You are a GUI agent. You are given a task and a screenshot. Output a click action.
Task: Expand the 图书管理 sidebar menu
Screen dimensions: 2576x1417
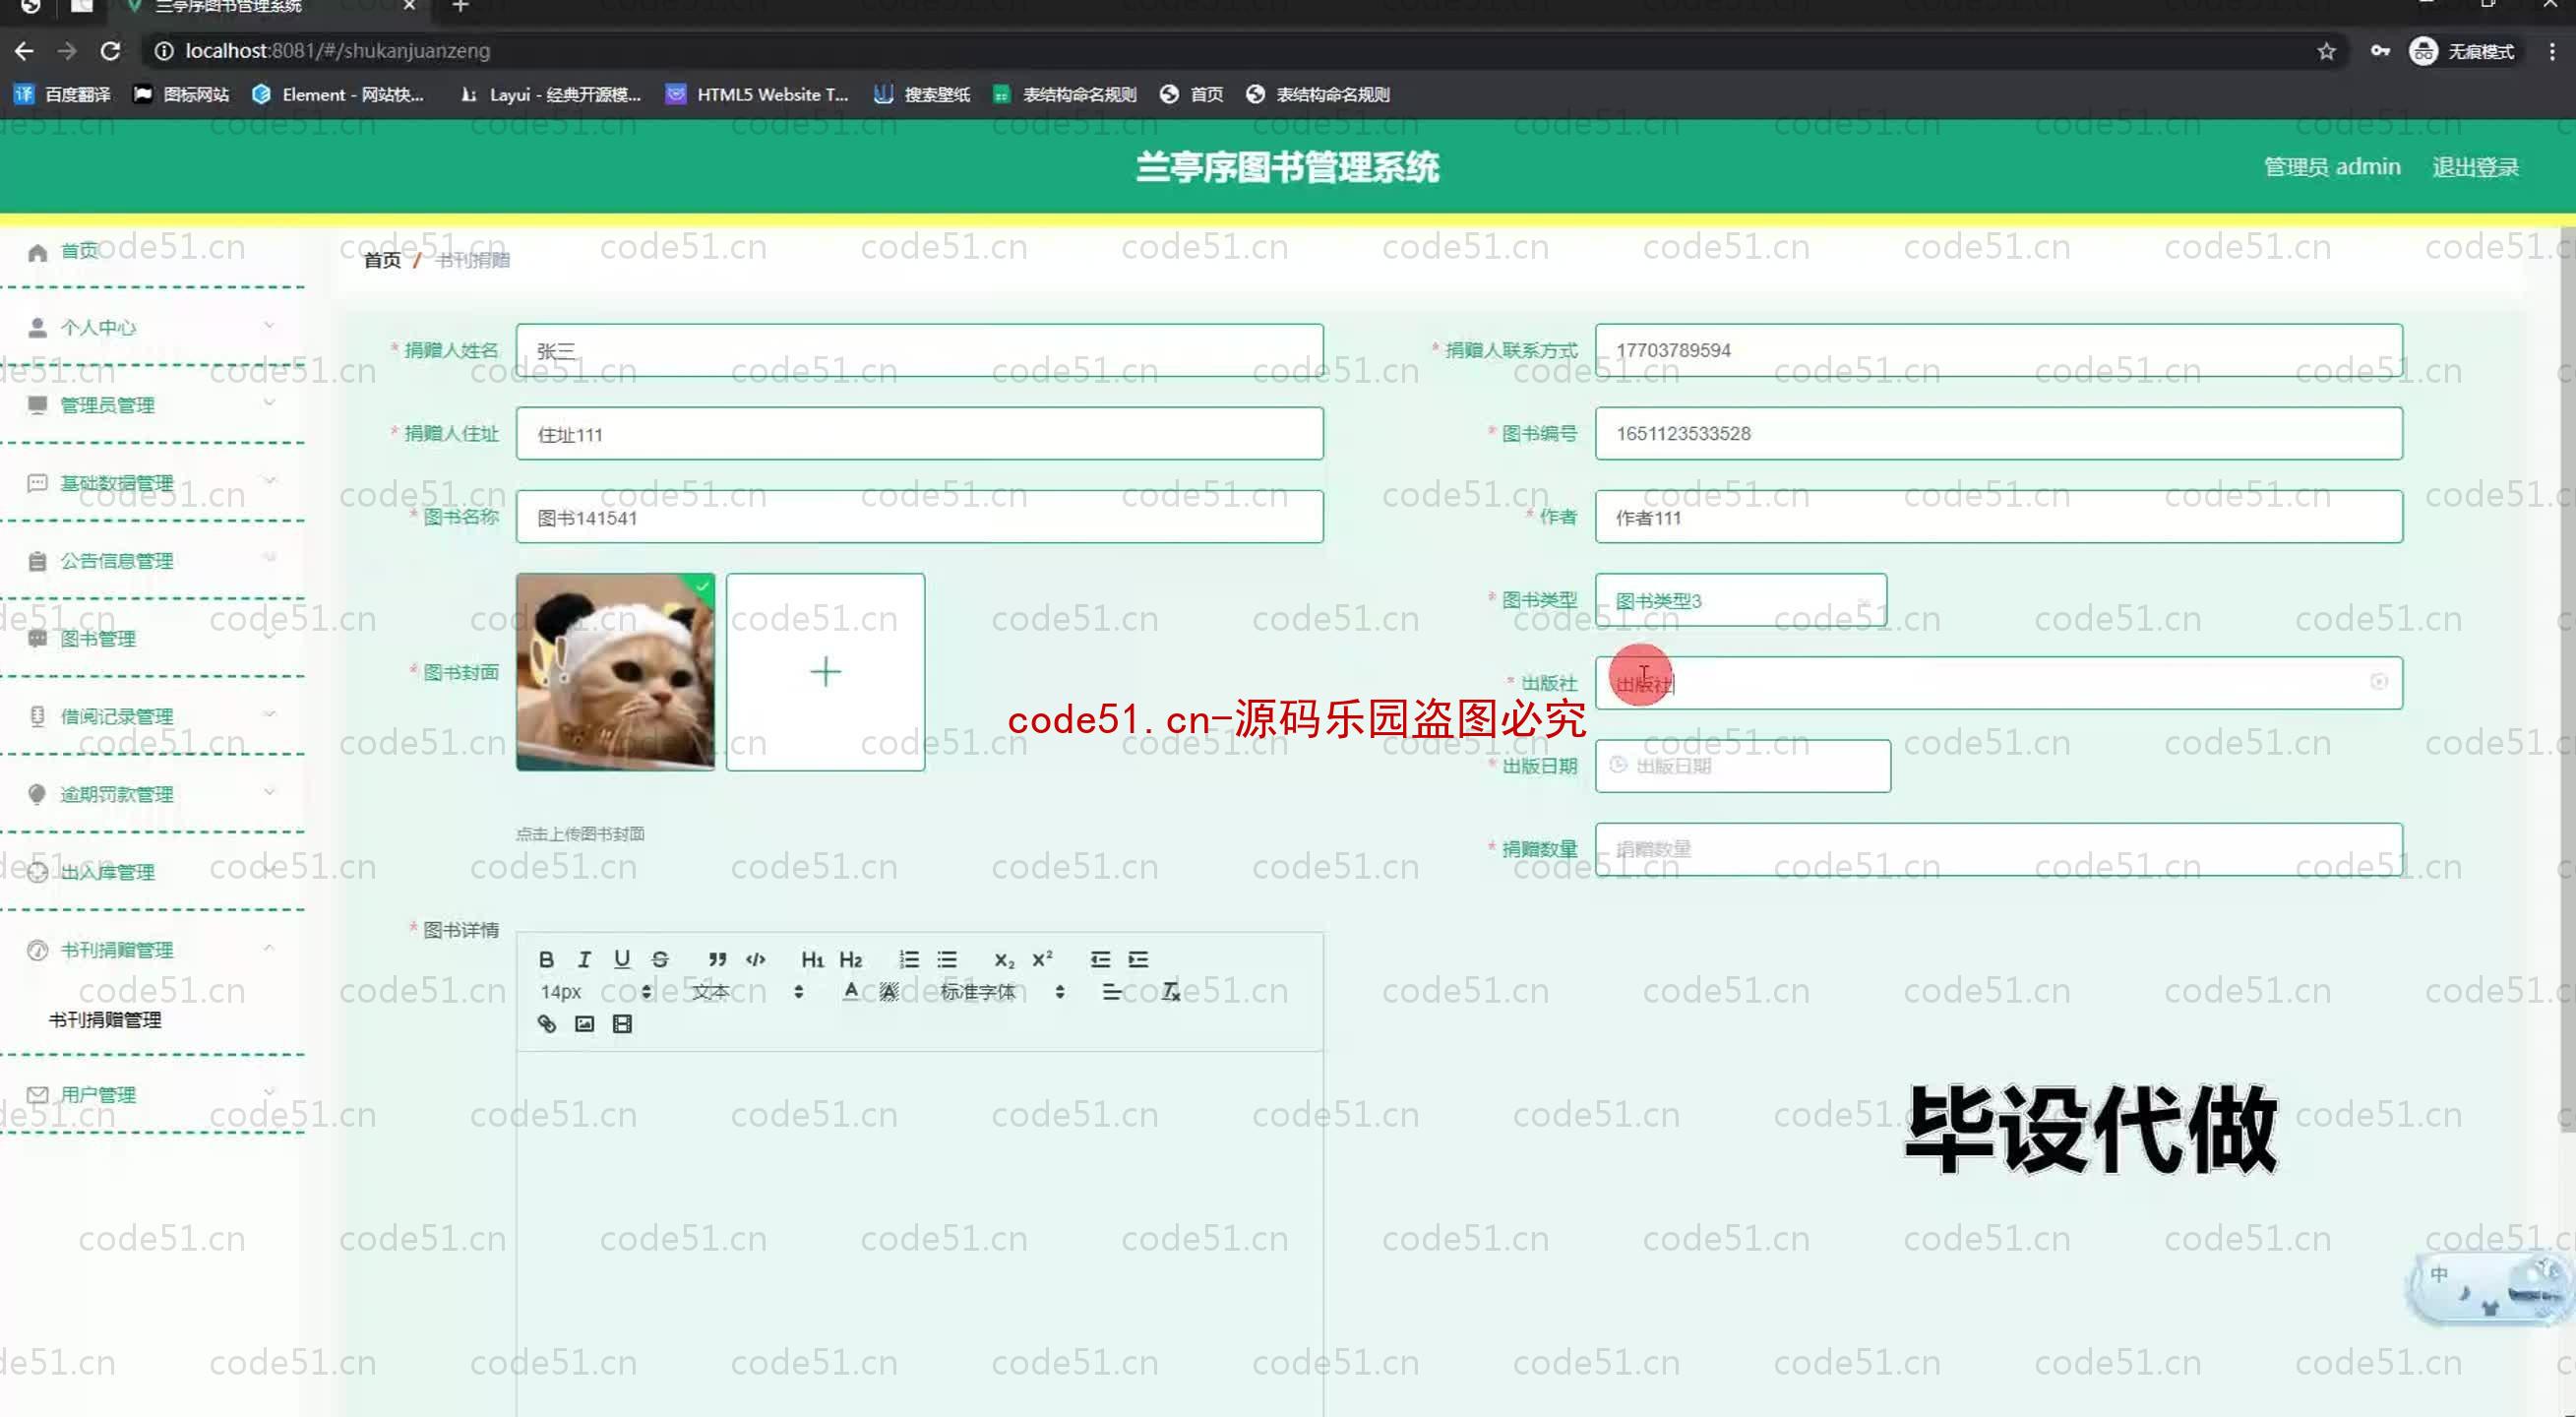click(x=152, y=639)
